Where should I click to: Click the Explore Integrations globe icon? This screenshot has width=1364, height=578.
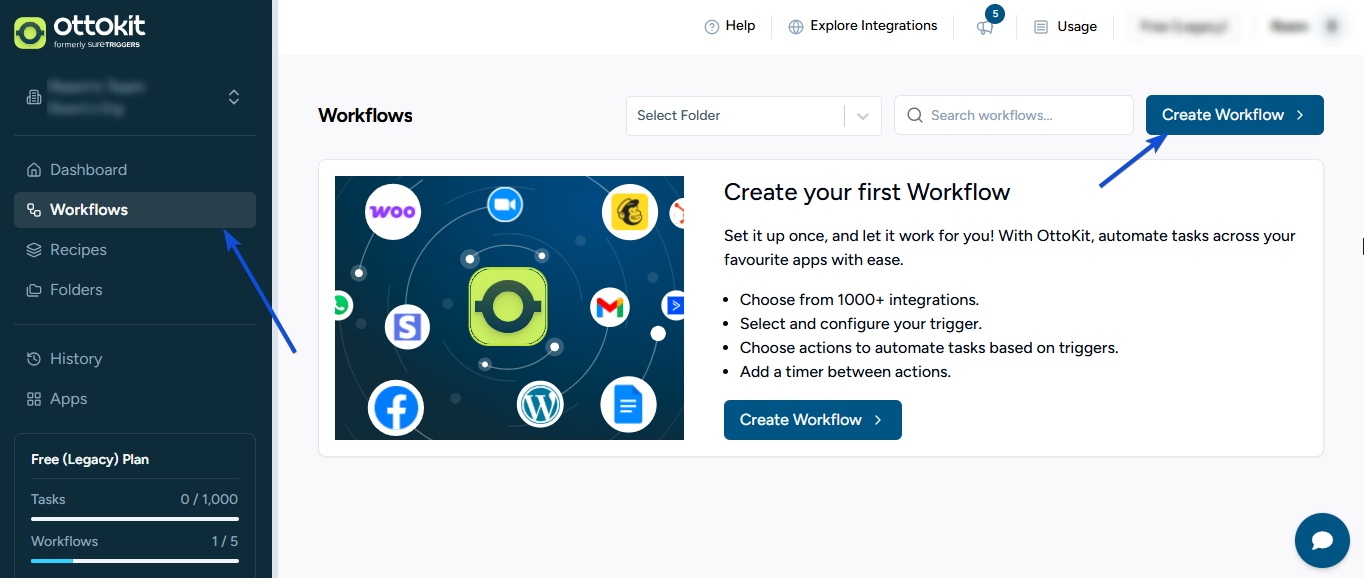pos(796,27)
